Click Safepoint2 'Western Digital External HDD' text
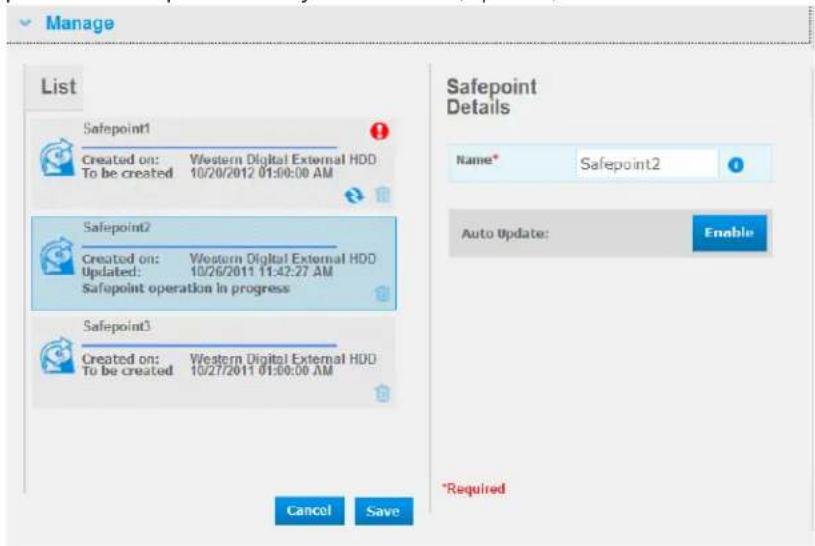This screenshot has height=546, width=815. [283, 258]
